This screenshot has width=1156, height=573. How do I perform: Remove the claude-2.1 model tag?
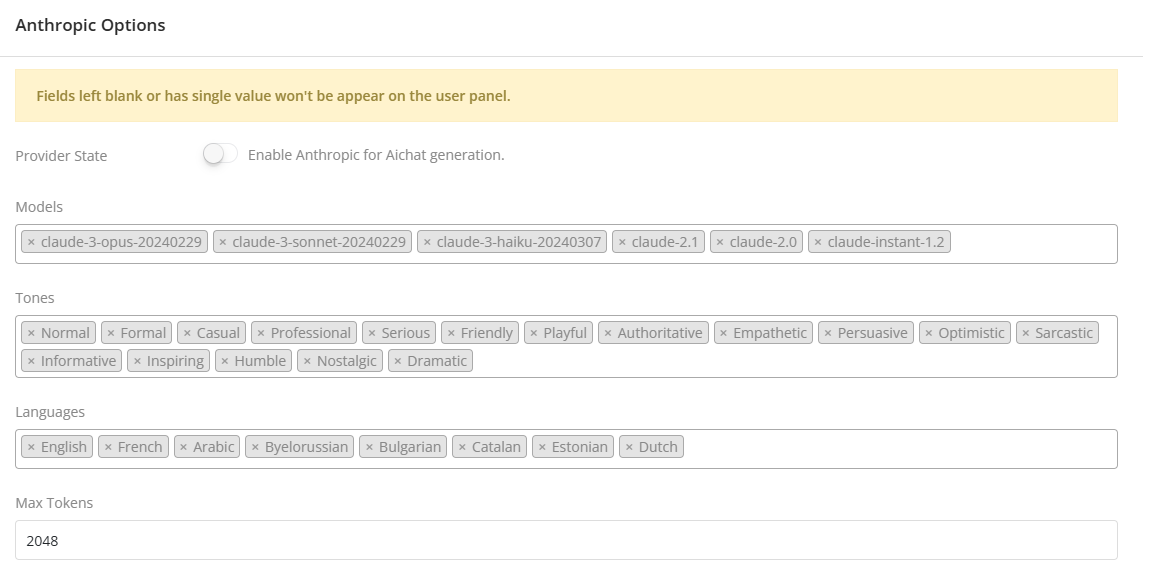[622, 242]
